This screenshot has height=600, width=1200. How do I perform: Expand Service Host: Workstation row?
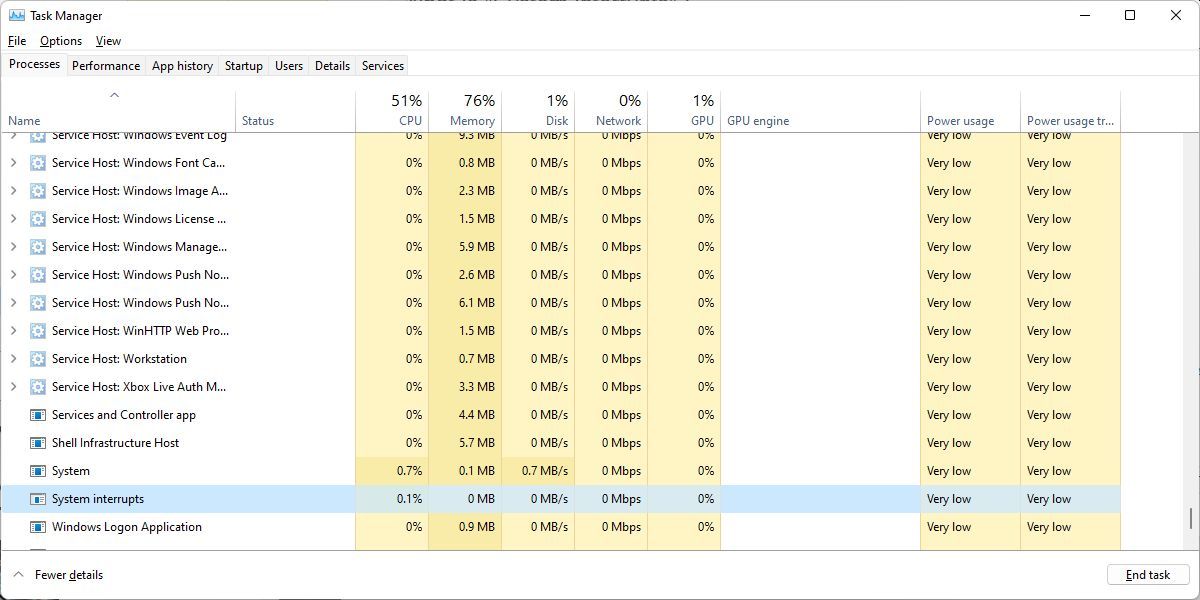(x=13, y=359)
